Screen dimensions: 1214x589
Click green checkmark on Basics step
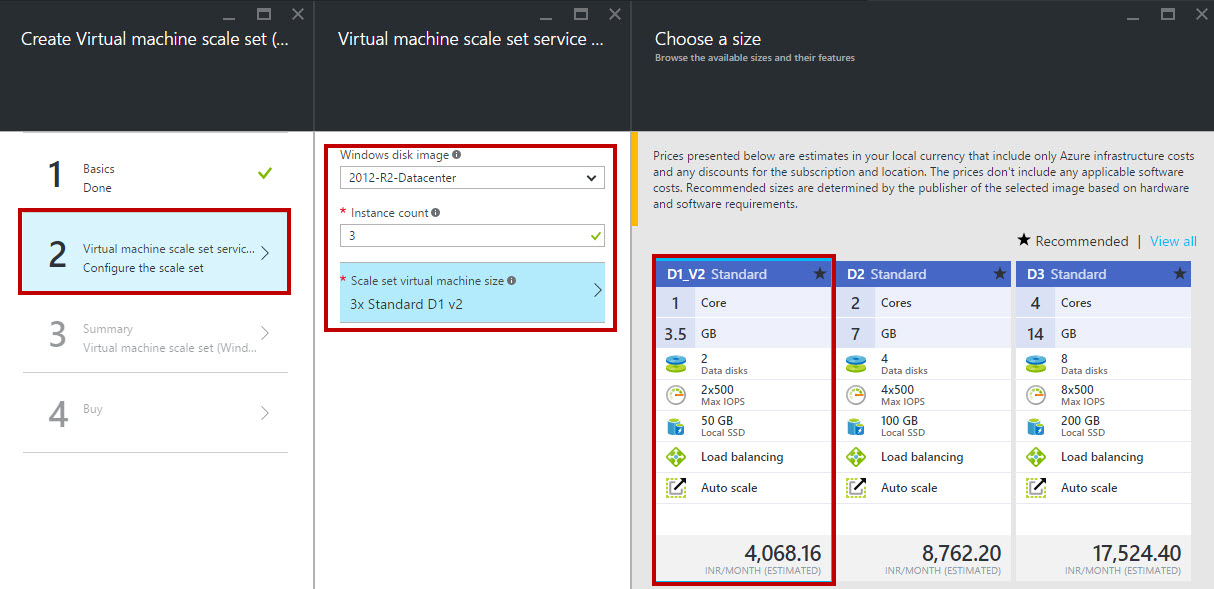coord(265,173)
